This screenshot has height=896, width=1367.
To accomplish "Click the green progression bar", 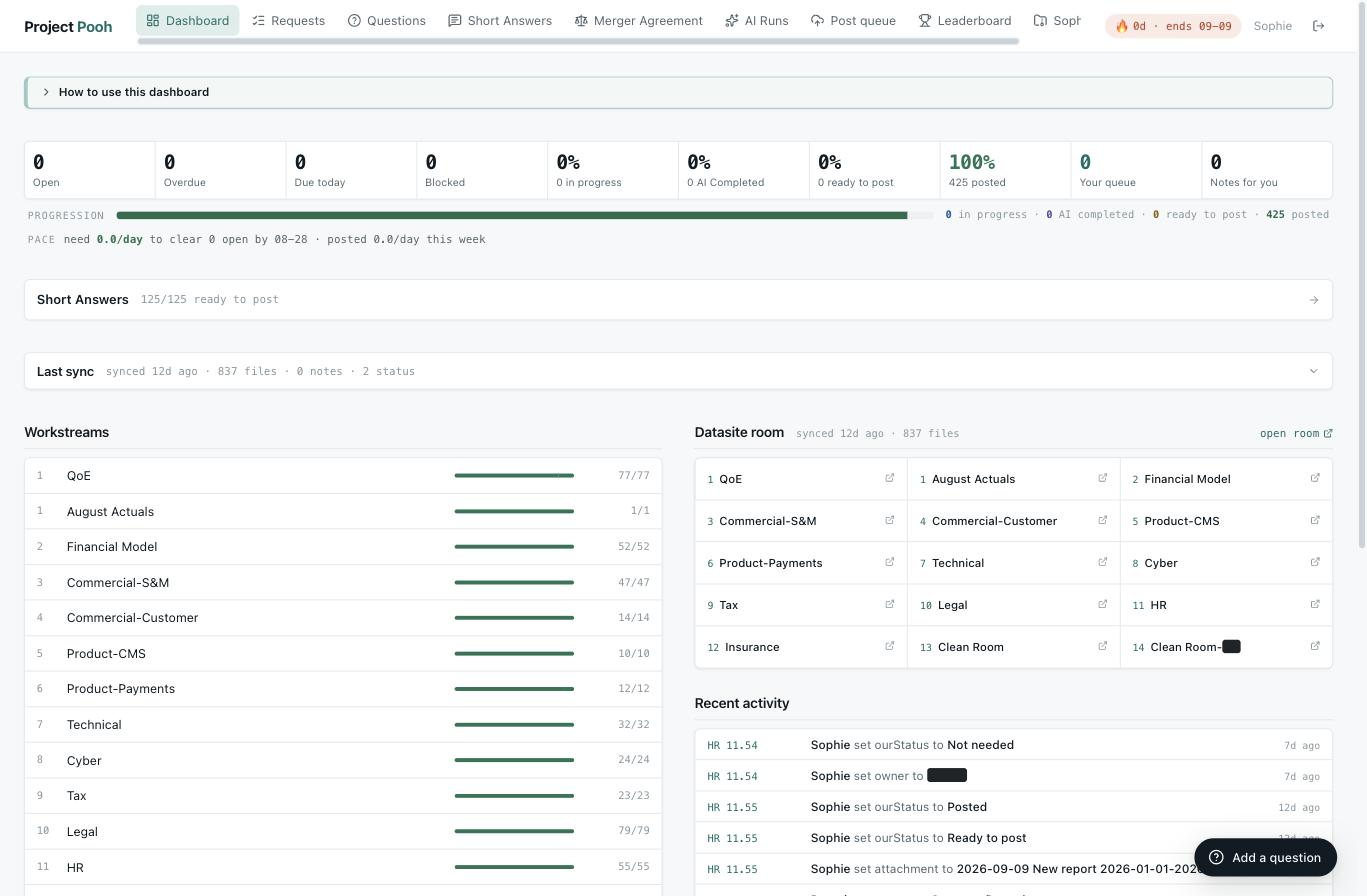I will [512, 215].
